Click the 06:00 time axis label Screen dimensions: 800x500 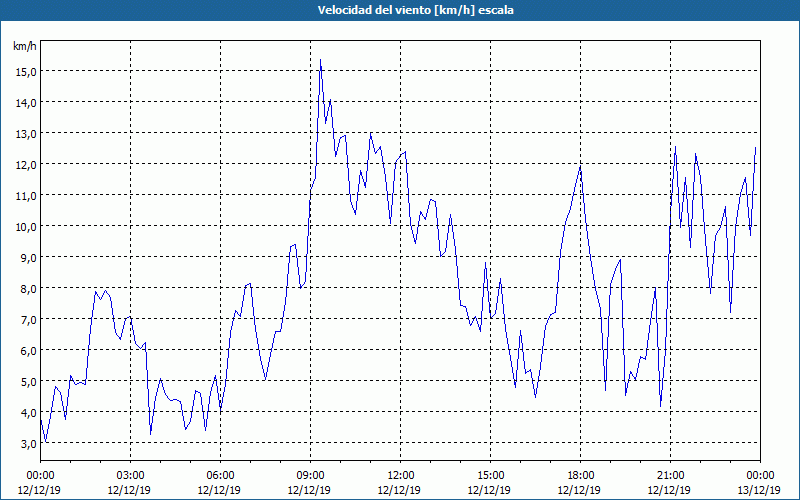pos(220,476)
